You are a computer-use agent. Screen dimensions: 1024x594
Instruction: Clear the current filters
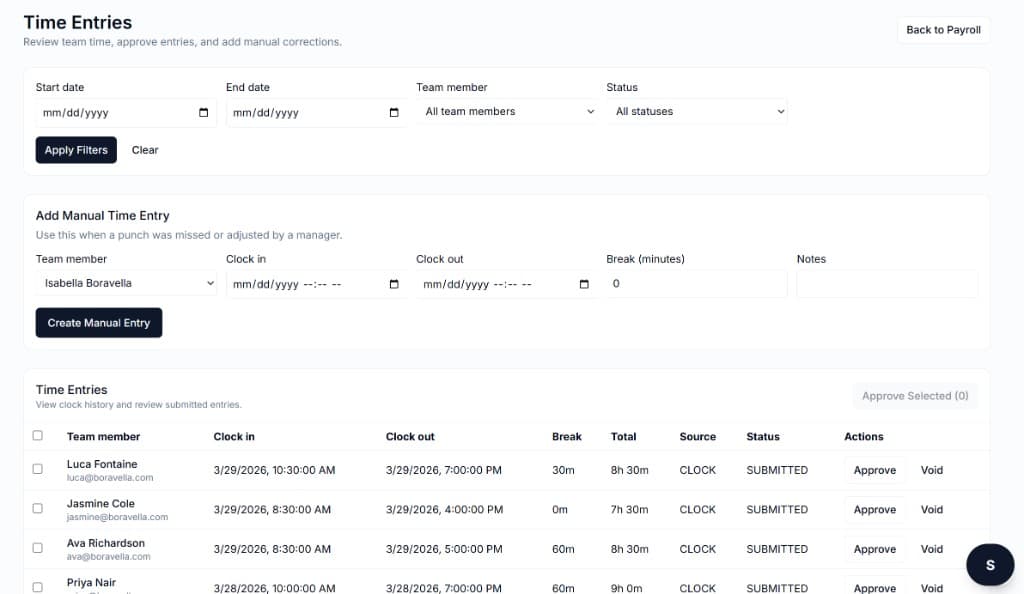click(144, 149)
